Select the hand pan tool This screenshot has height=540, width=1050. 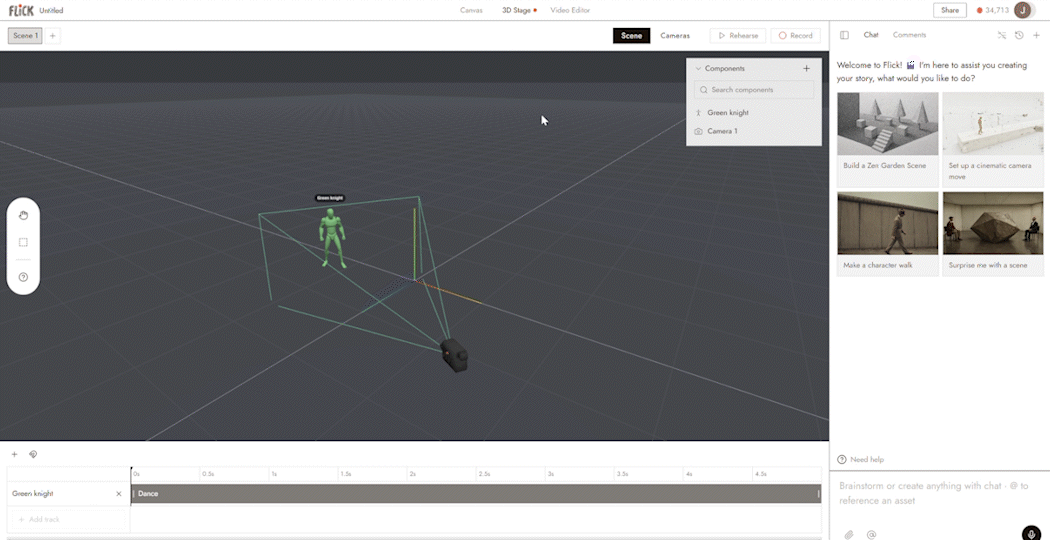tap(23, 215)
